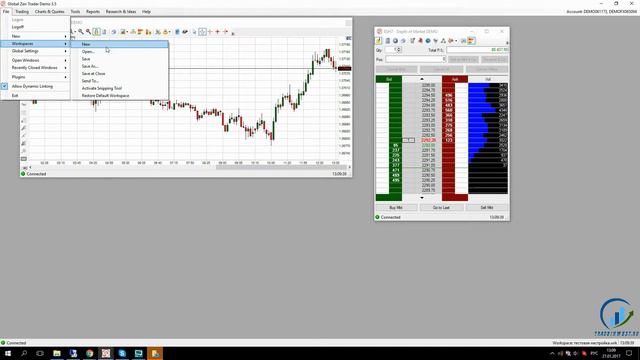Image resolution: width=640 pixels, height=360 pixels.
Task: Click the Bid column header
Action: click(389, 79)
